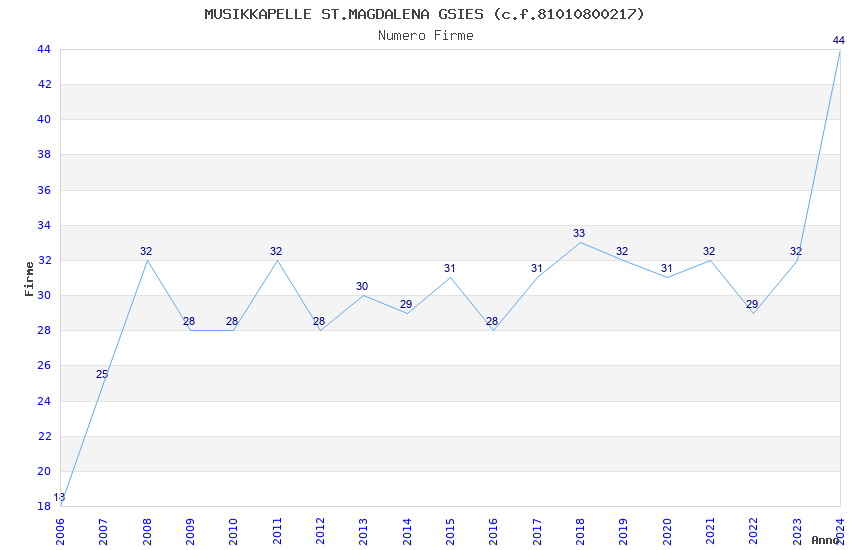Image resolution: width=850 pixels, height=550 pixels.
Task: Click the 2018 year label on x-axis
Action: pyautogui.click(x=580, y=531)
